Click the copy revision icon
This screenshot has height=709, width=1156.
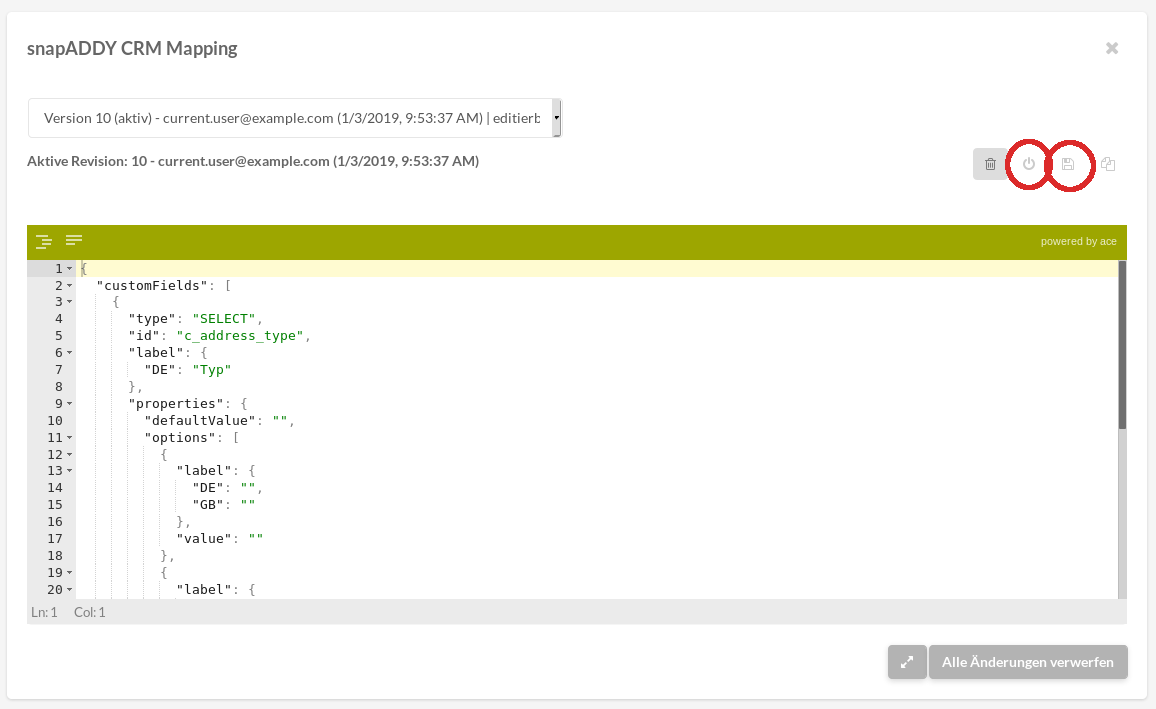(1108, 164)
